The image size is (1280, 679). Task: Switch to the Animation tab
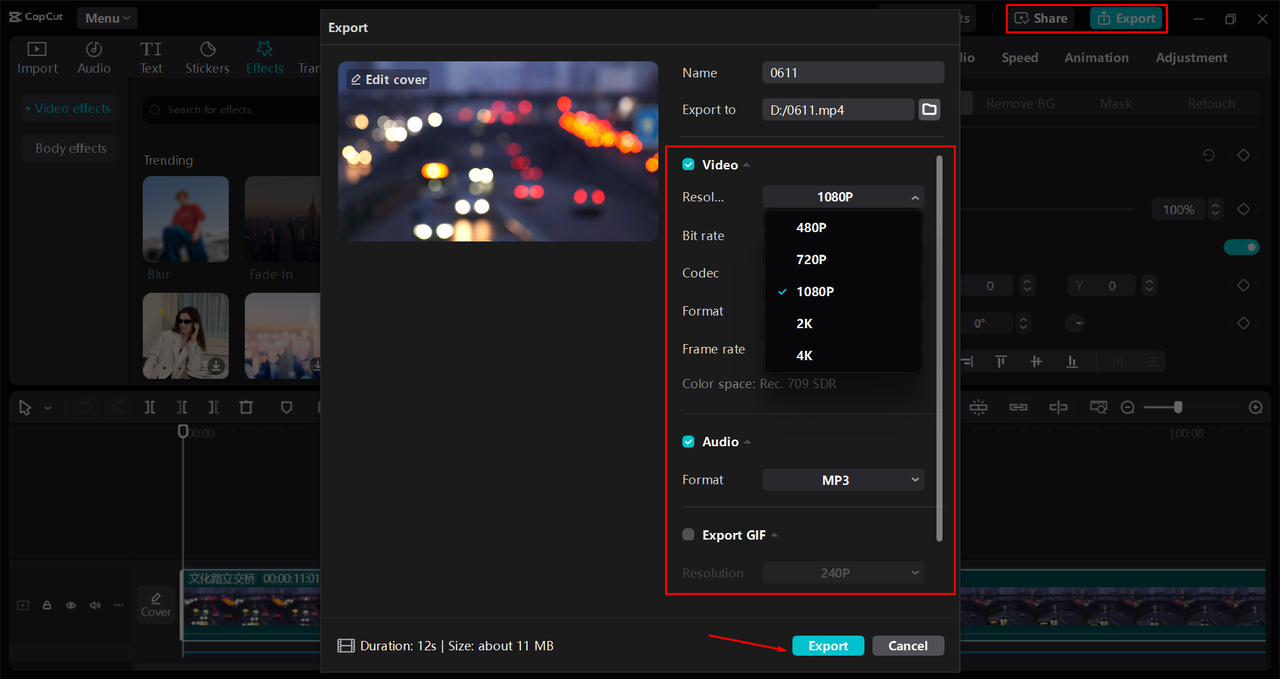1096,58
